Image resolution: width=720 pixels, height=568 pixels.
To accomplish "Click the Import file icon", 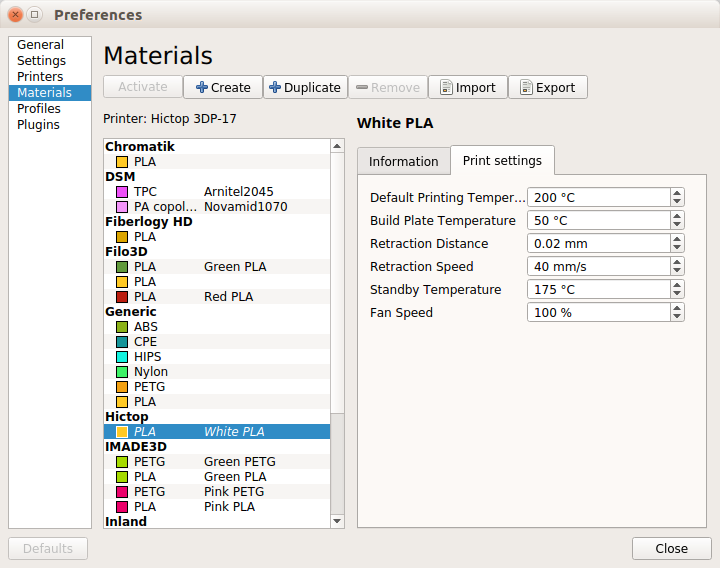I will coord(446,88).
